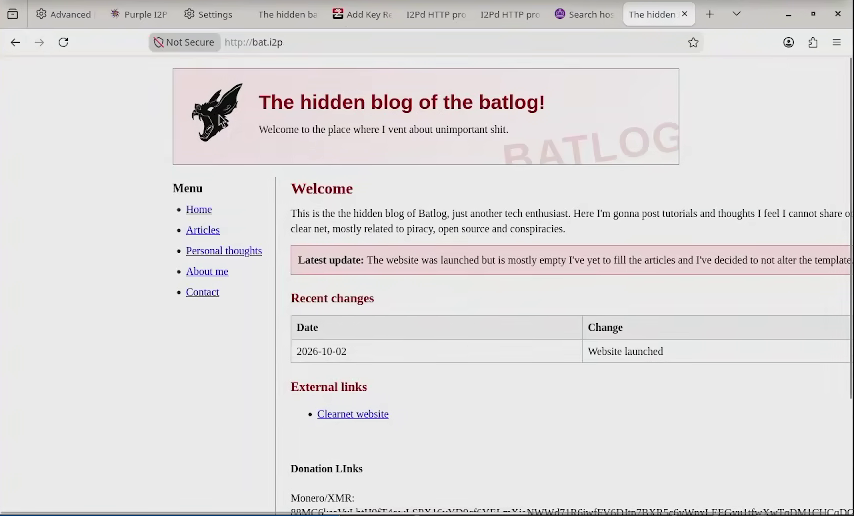Switch to the first 'The hidden ba' tab

pos(287,14)
